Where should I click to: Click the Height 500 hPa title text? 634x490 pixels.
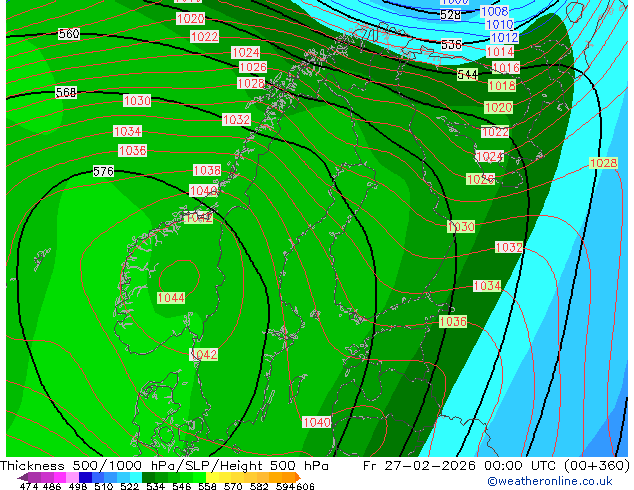275,466
